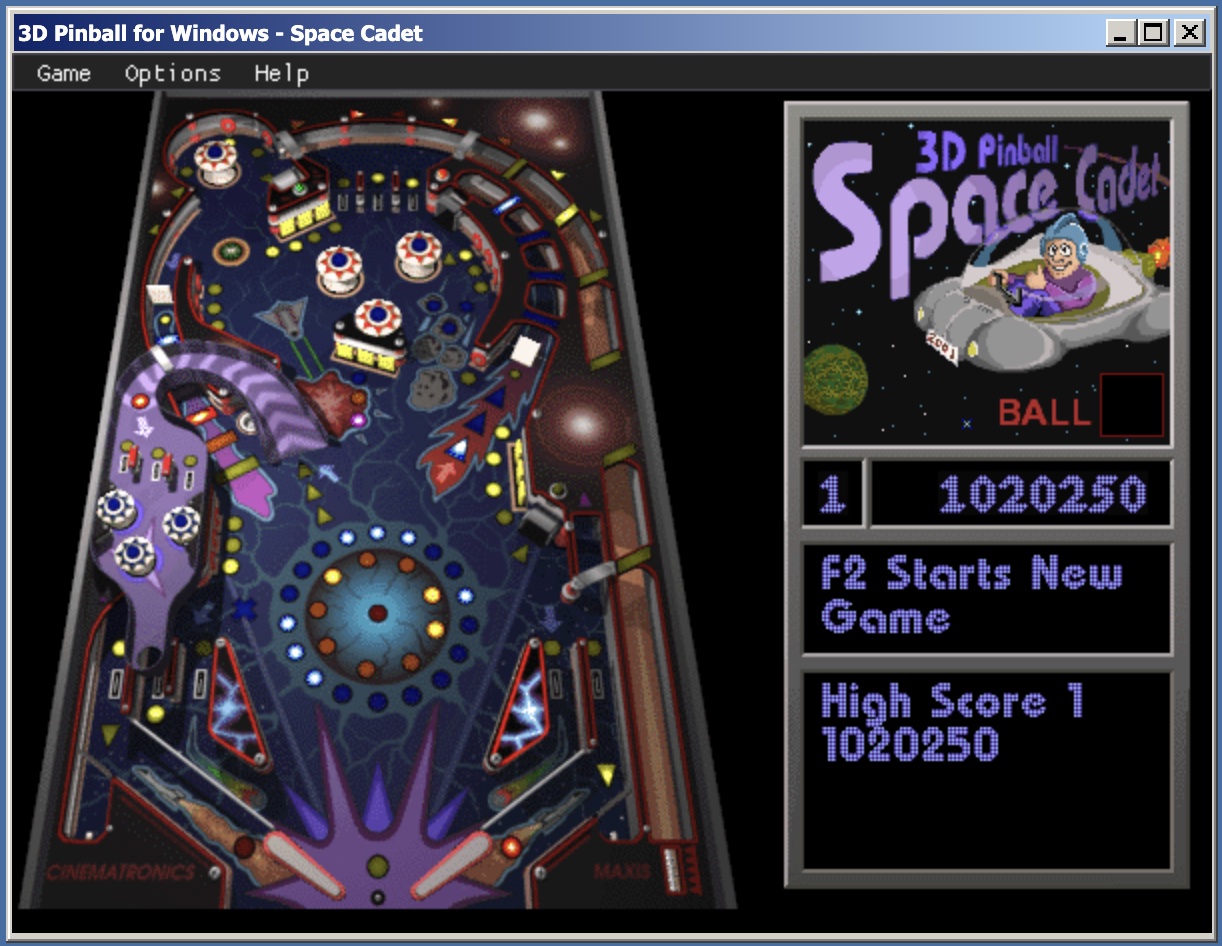Click the MAXIS logo on the table
Viewport: 1222px width, 946px height.
click(x=623, y=870)
